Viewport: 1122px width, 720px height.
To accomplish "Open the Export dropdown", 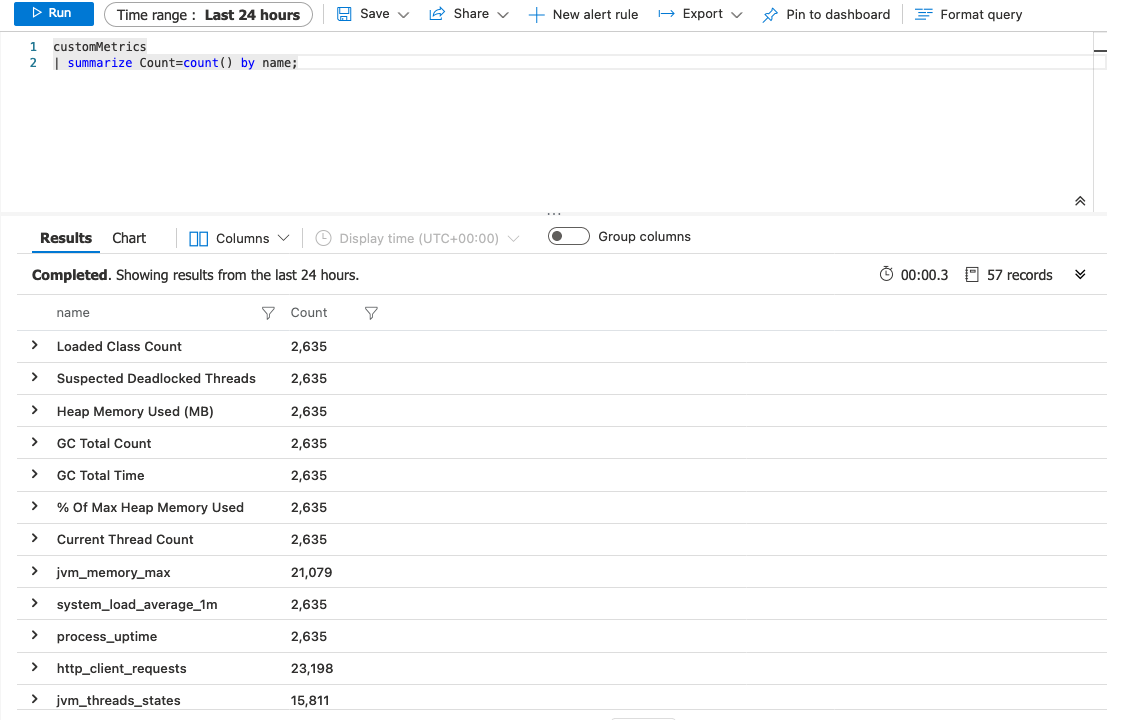I will click(700, 14).
